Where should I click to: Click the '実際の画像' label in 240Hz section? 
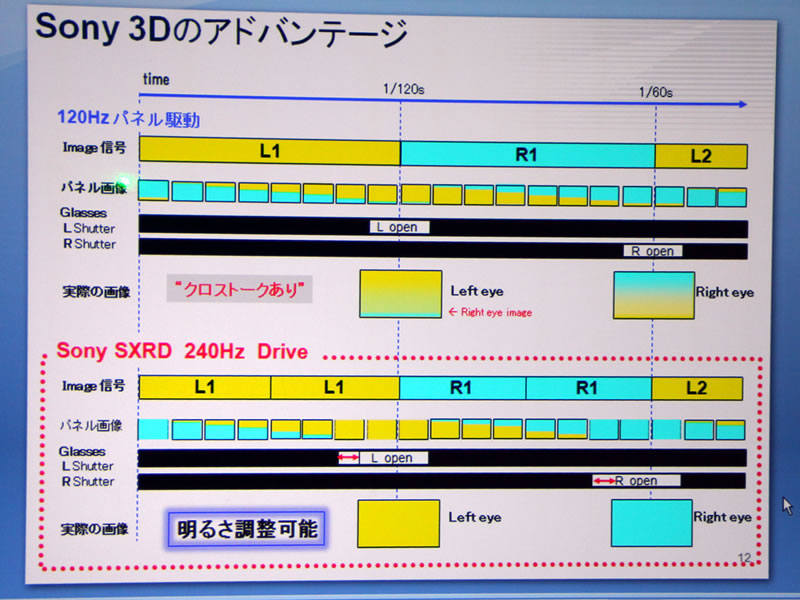tap(95, 530)
